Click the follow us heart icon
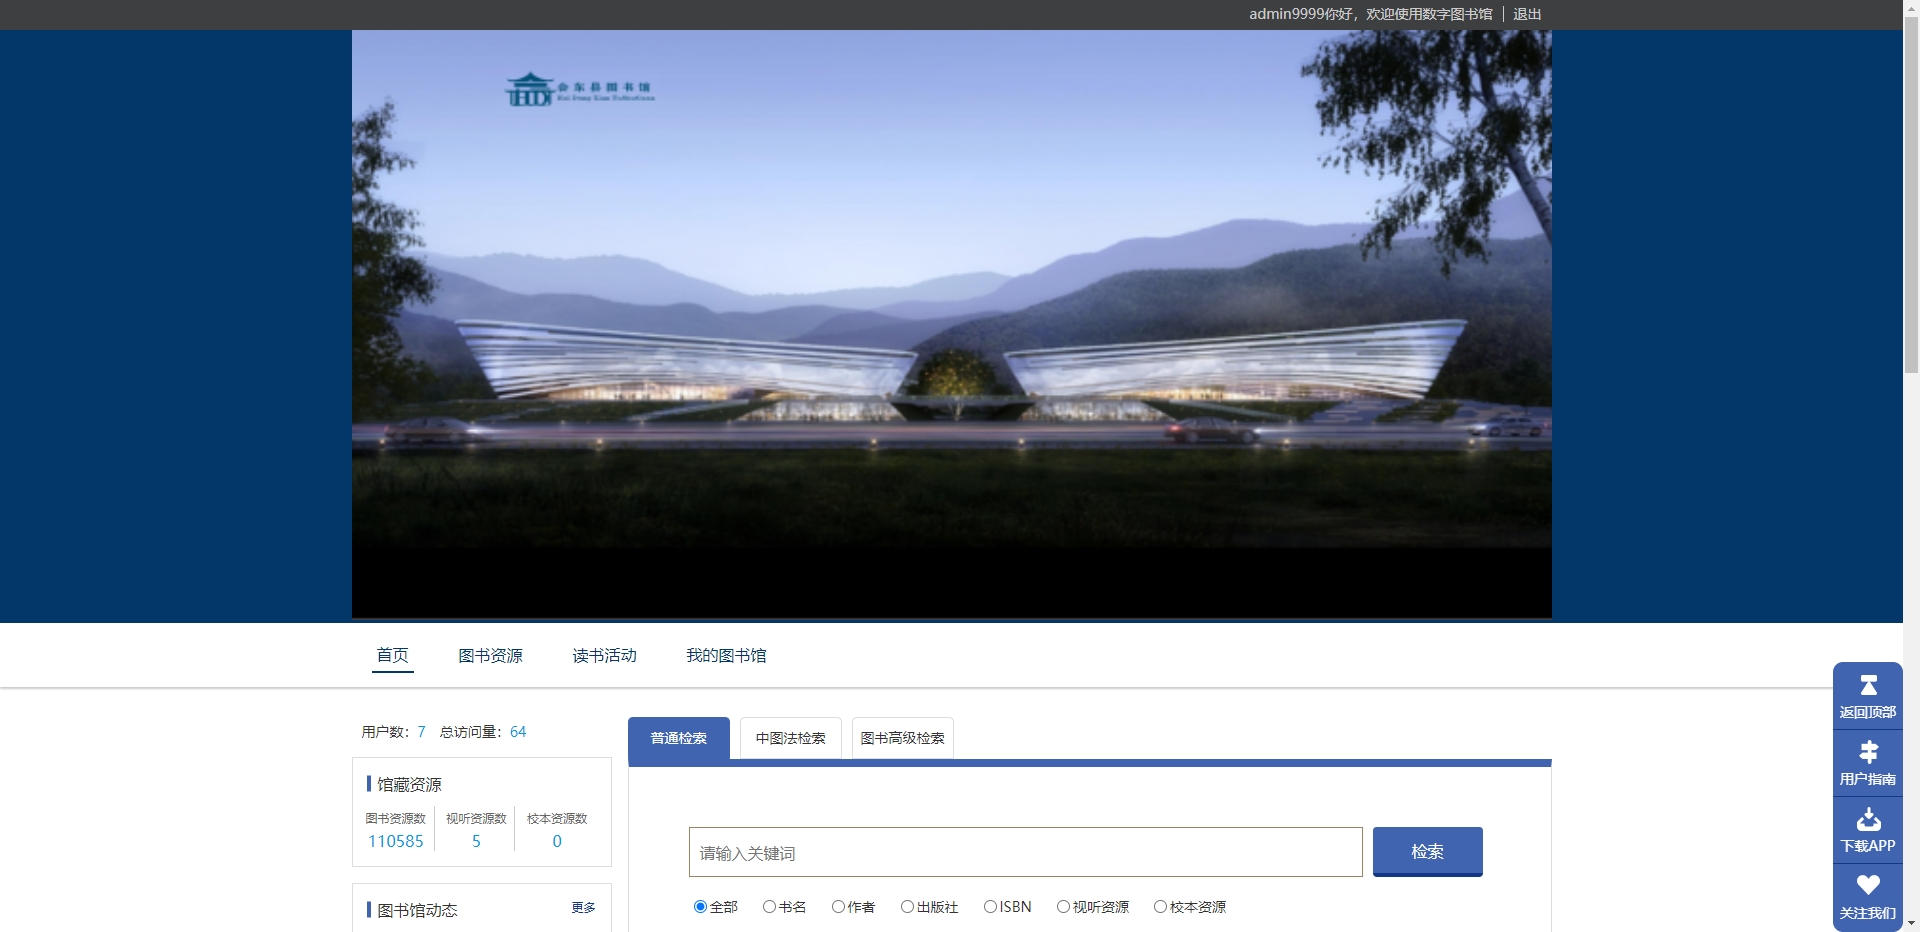Screen dimensions: 1920x932 pos(1867,886)
